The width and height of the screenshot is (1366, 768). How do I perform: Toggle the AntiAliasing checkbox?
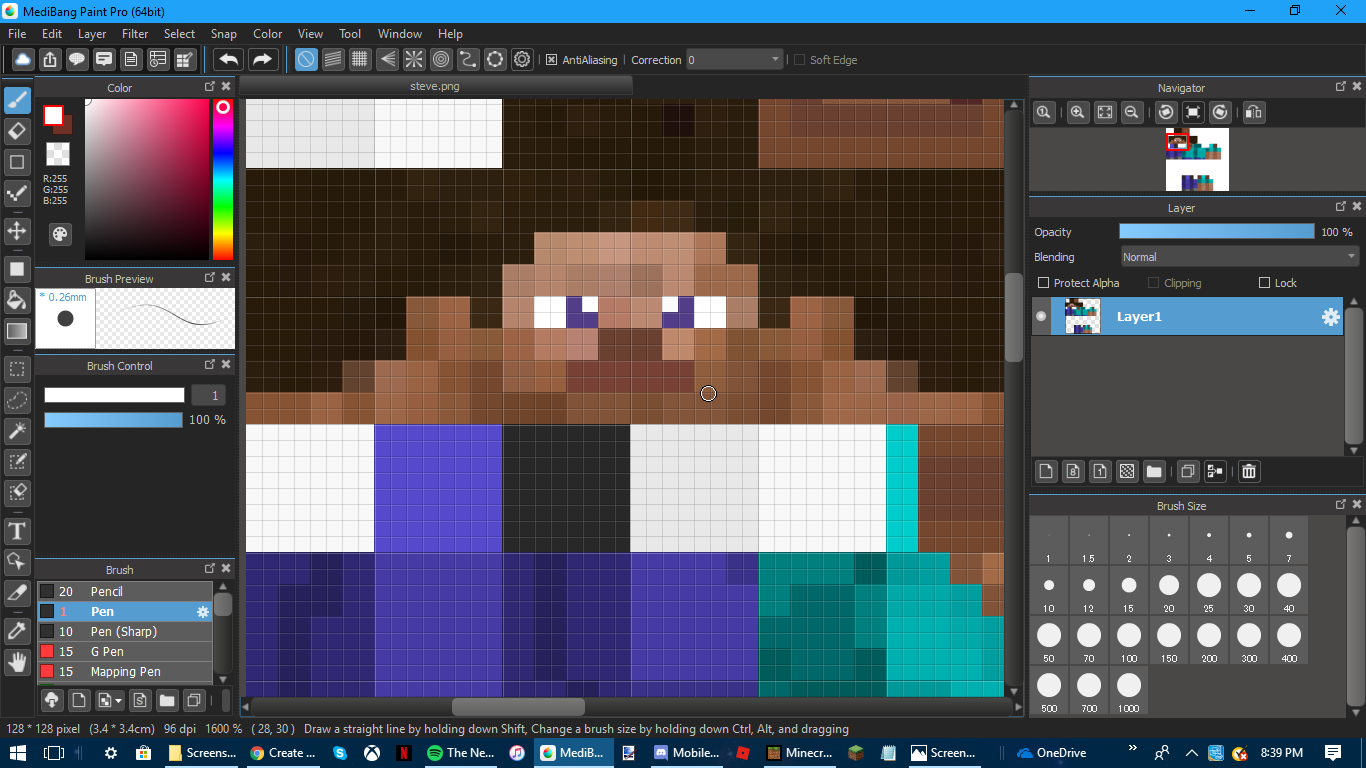tap(551, 60)
